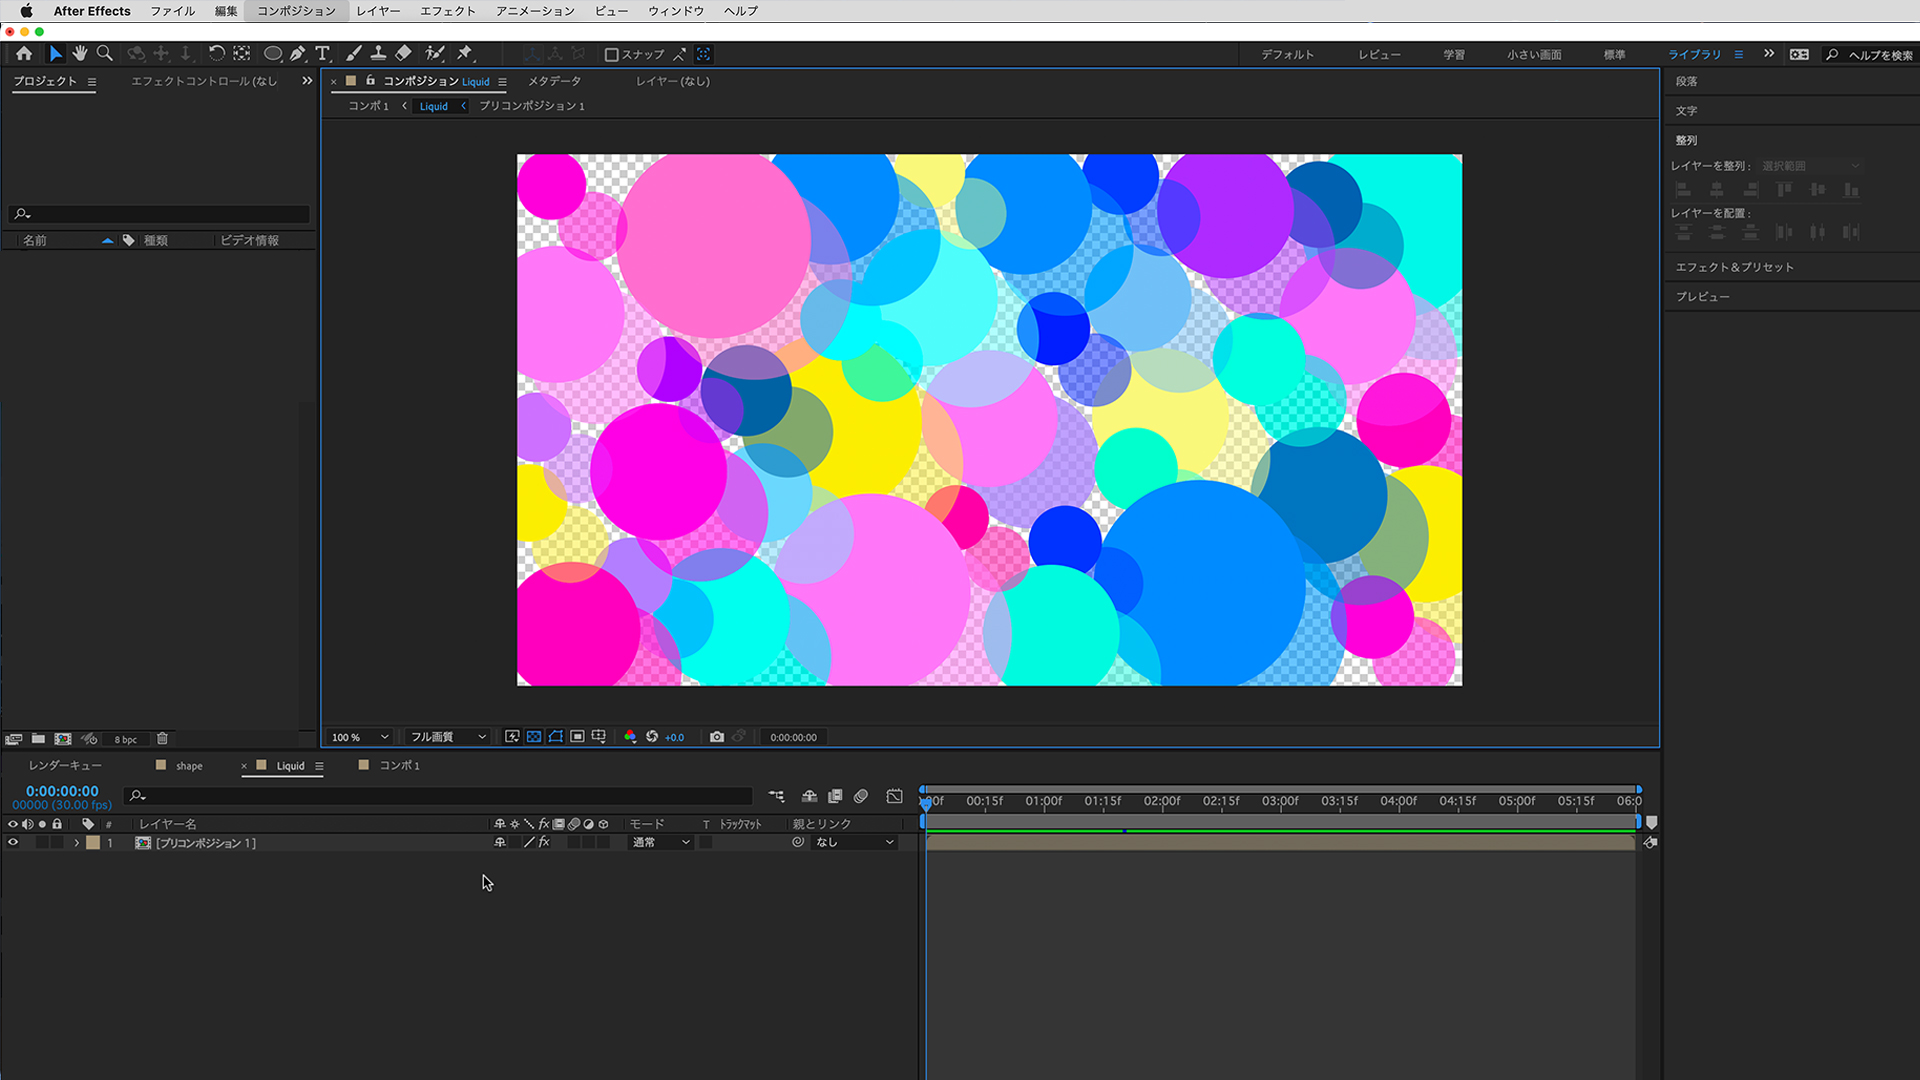The width and height of the screenshot is (1920, 1080).
Task: Open the エフェクト menu
Action: tap(447, 11)
